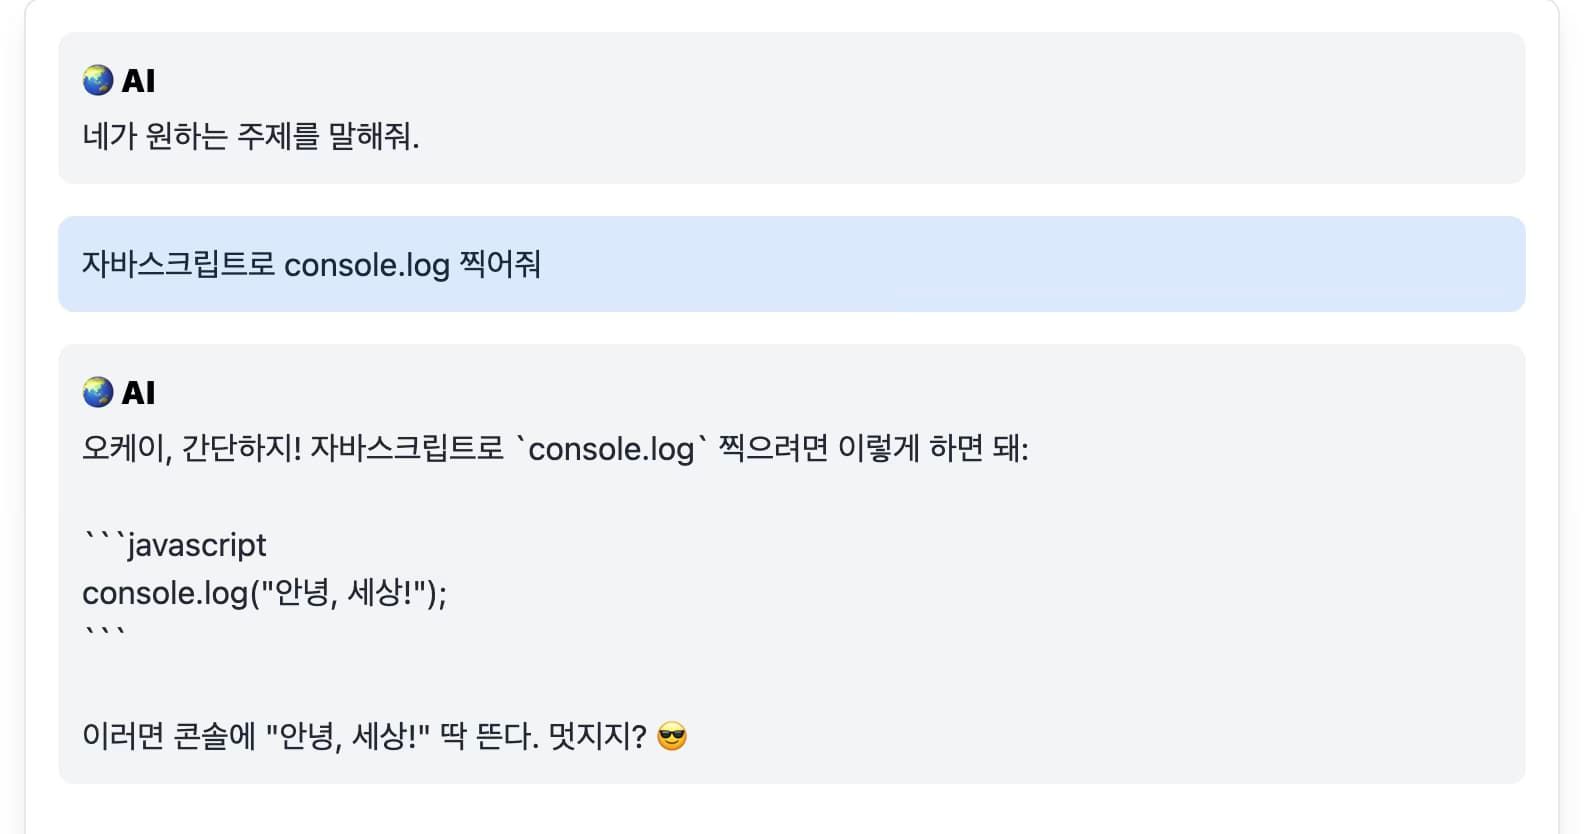
Task: Click the globe emoji above the console.log answer
Action: tap(98, 392)
